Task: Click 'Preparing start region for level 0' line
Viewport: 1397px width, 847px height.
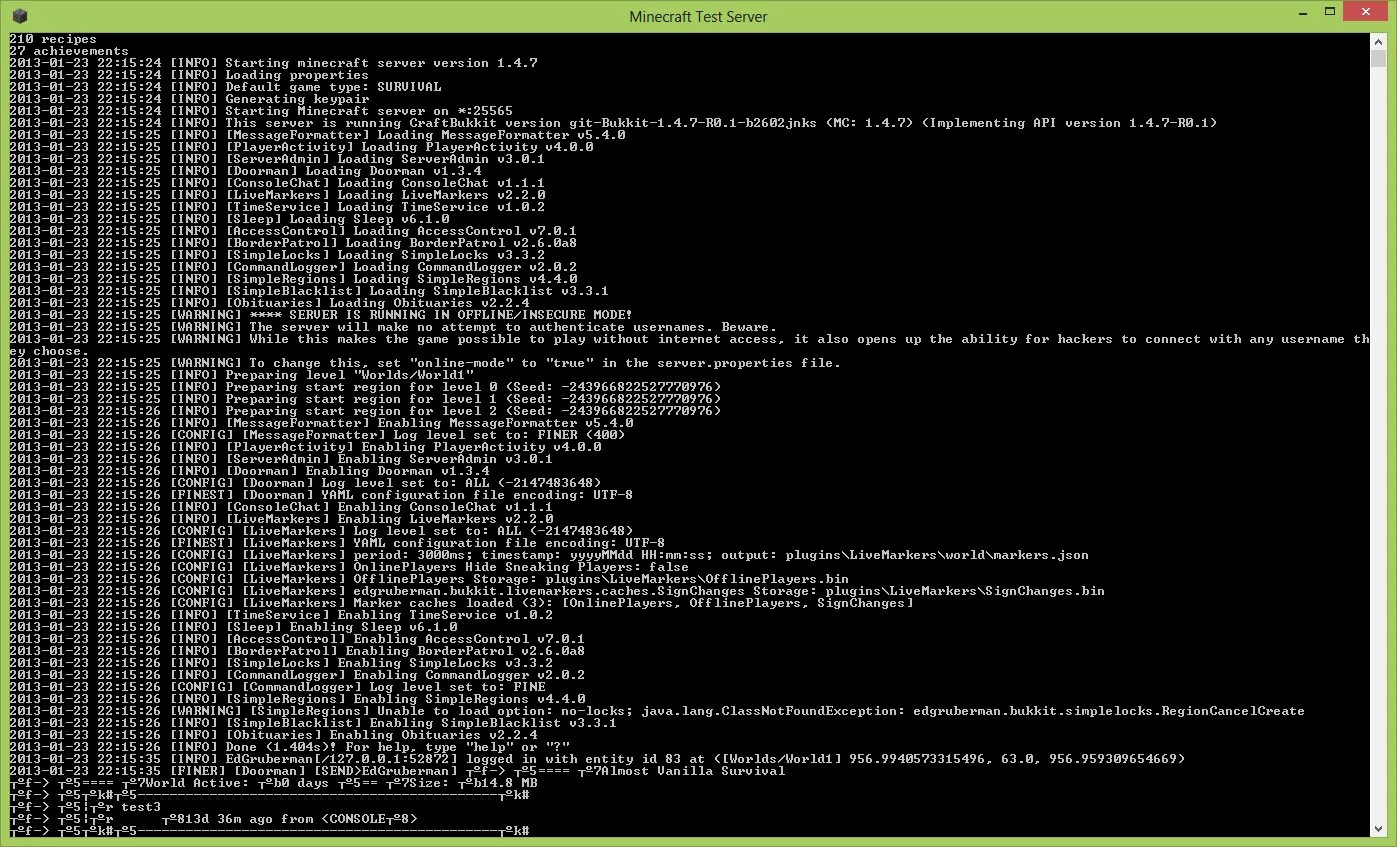Action: tap(366, 387)
